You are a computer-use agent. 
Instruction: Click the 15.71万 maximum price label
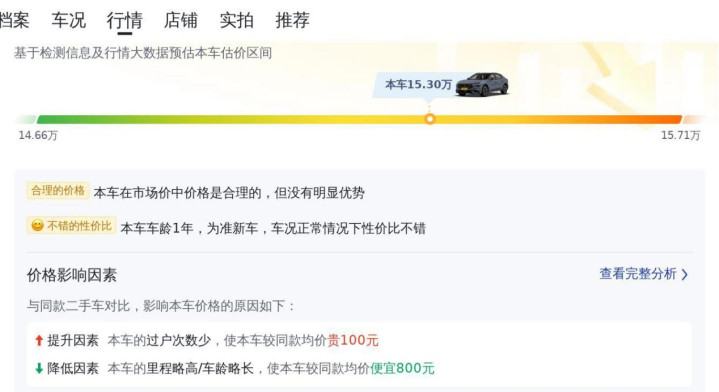pos(680,135)
